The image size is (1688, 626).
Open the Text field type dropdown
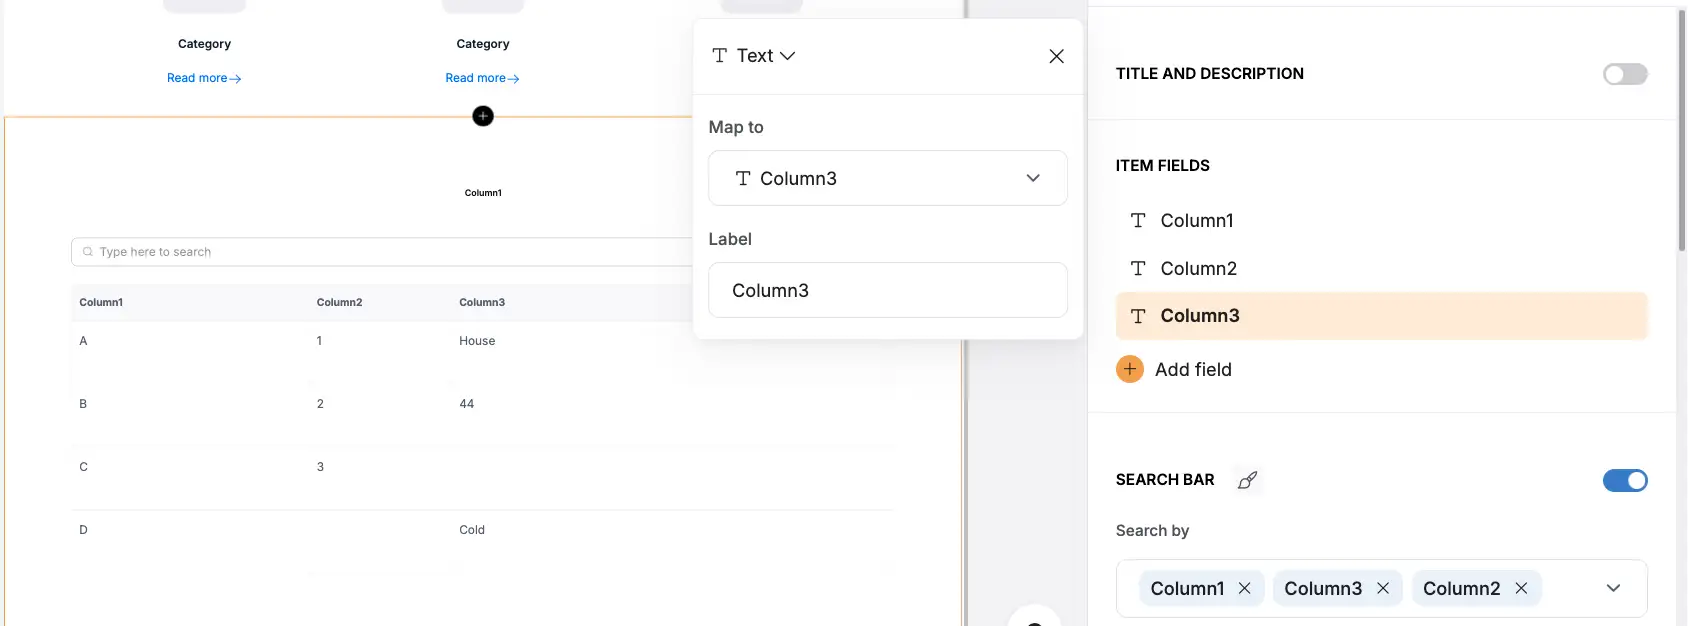pos(753,56)
